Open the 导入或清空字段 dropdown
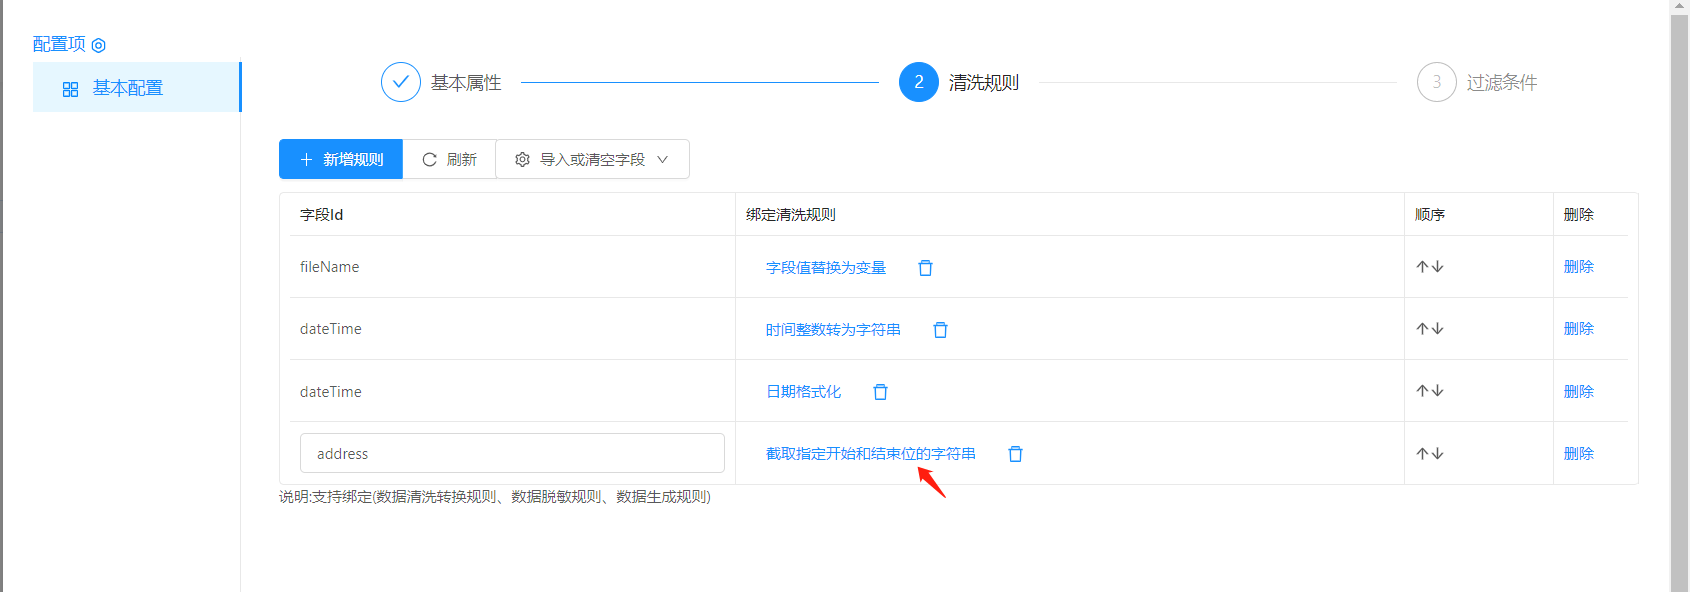The width and height of the screenshot is (1690, 592). 592,159
